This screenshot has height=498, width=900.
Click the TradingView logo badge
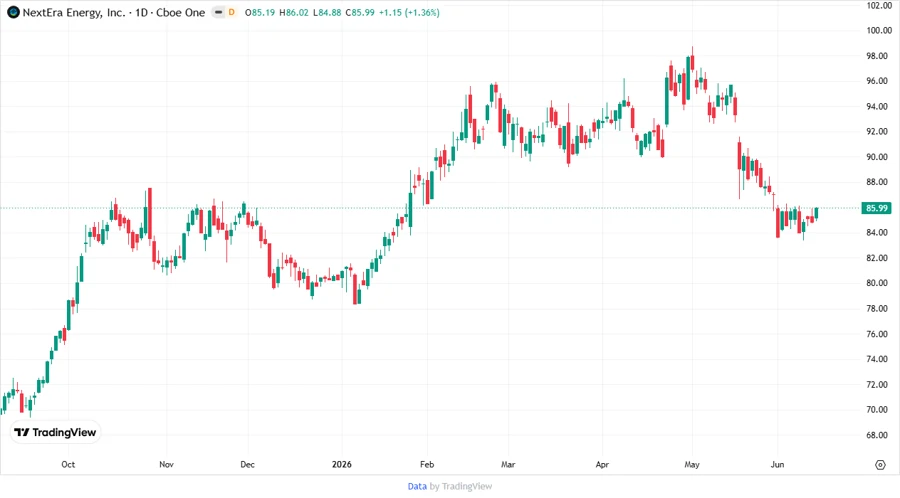point(55,433)
